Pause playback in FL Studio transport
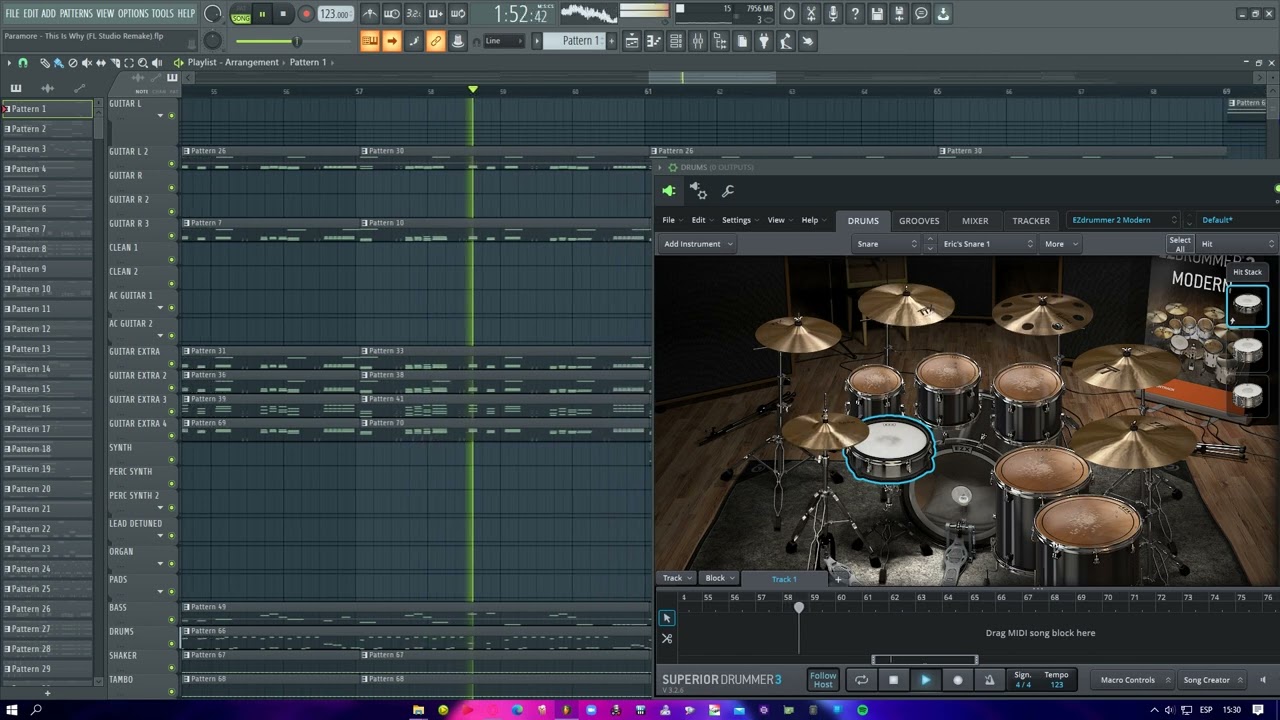 tap(262, 14)
